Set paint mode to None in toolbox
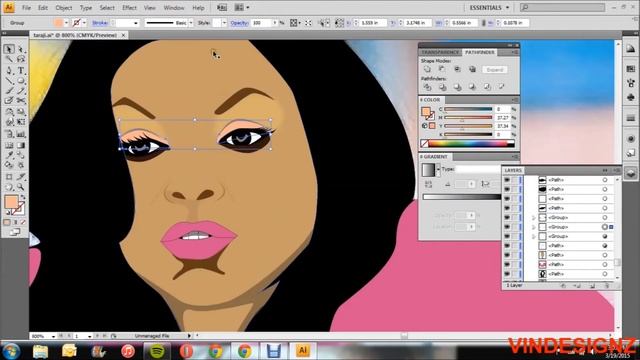The image size is (640, 360). [23, 222]
